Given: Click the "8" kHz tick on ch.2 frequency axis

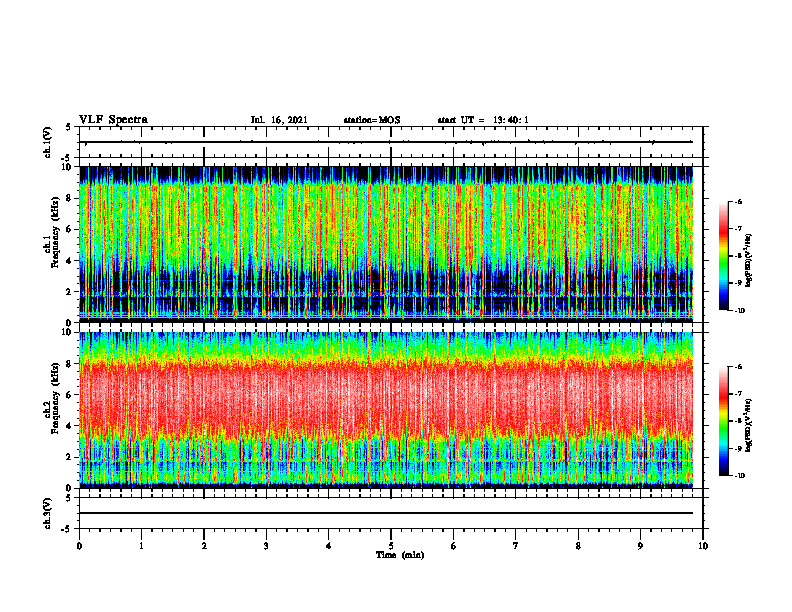Looking at the screenshot, I should coord(71,364).
